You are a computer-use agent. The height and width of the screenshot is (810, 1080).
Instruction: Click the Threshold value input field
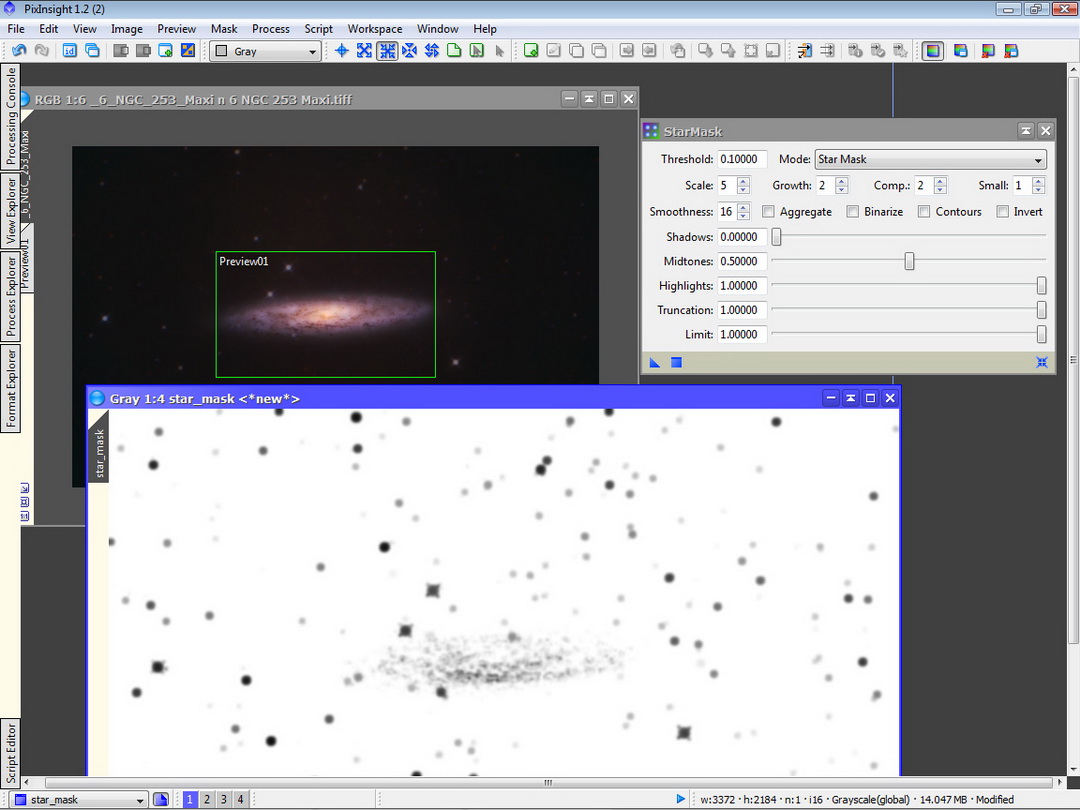742,160
